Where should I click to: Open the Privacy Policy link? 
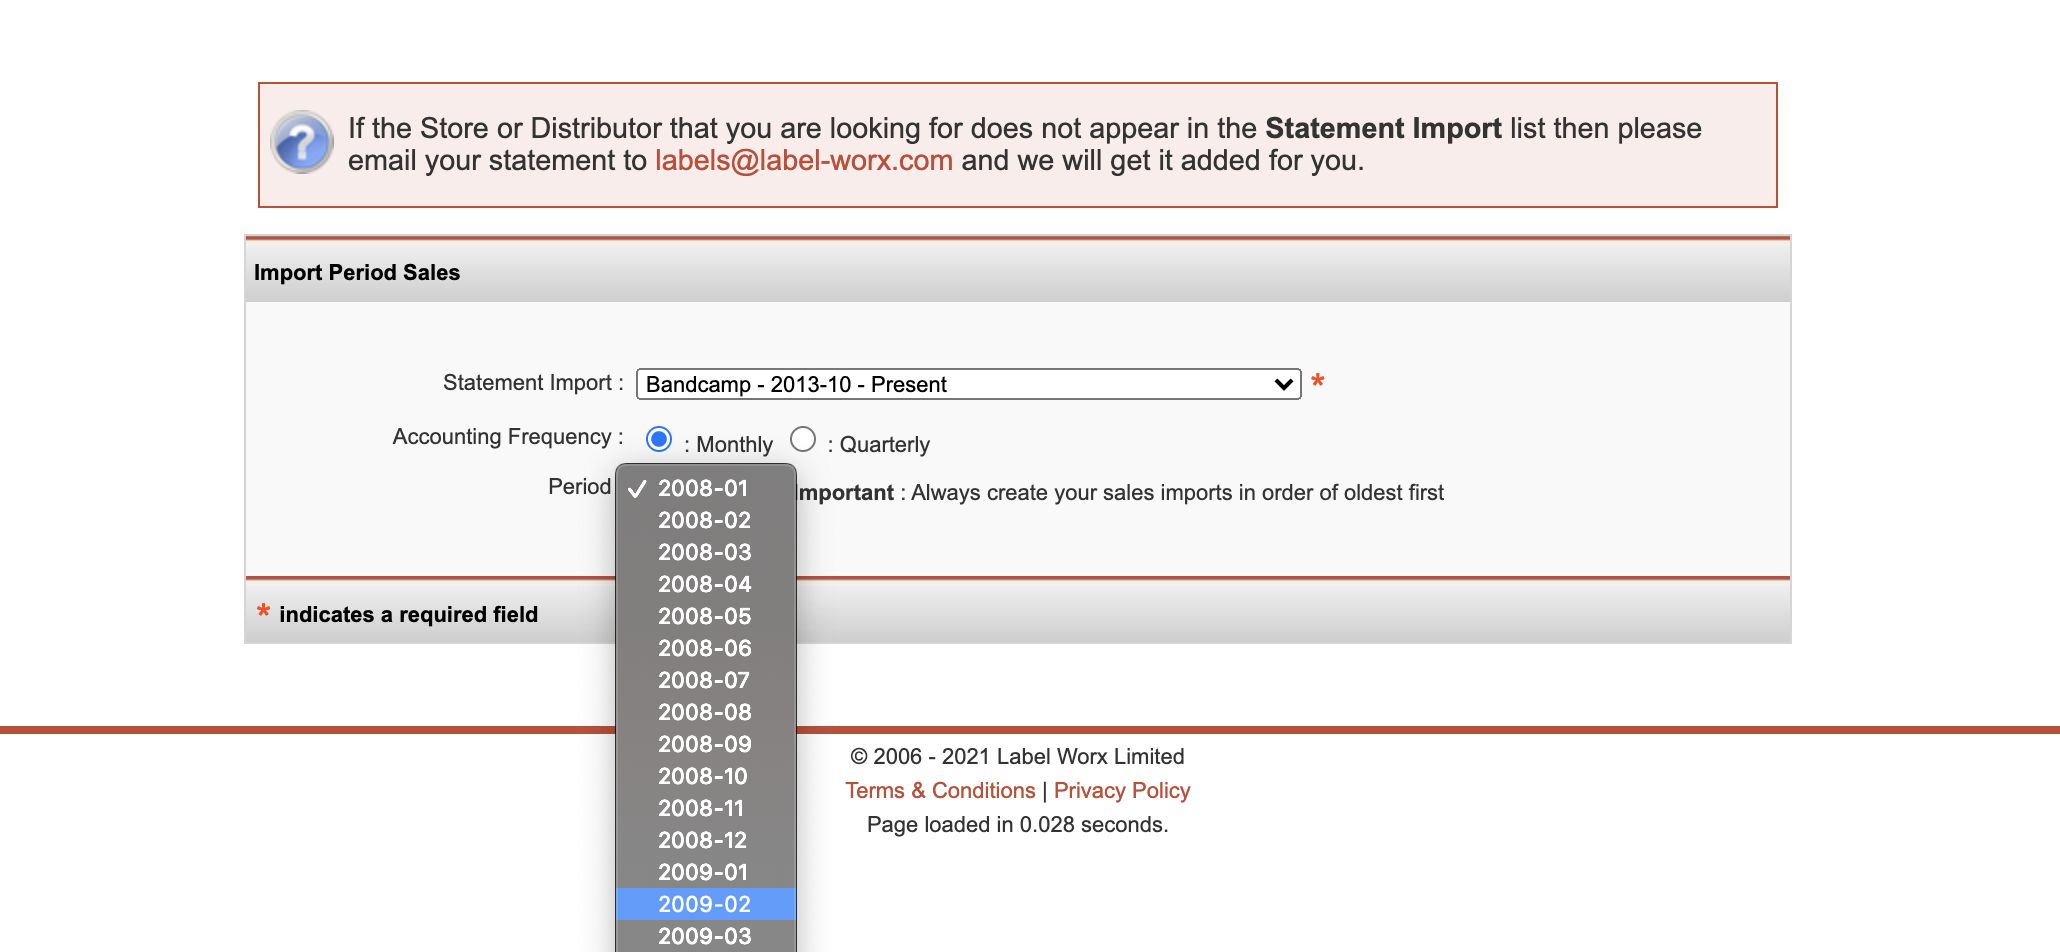click(x=1122, y=791)
